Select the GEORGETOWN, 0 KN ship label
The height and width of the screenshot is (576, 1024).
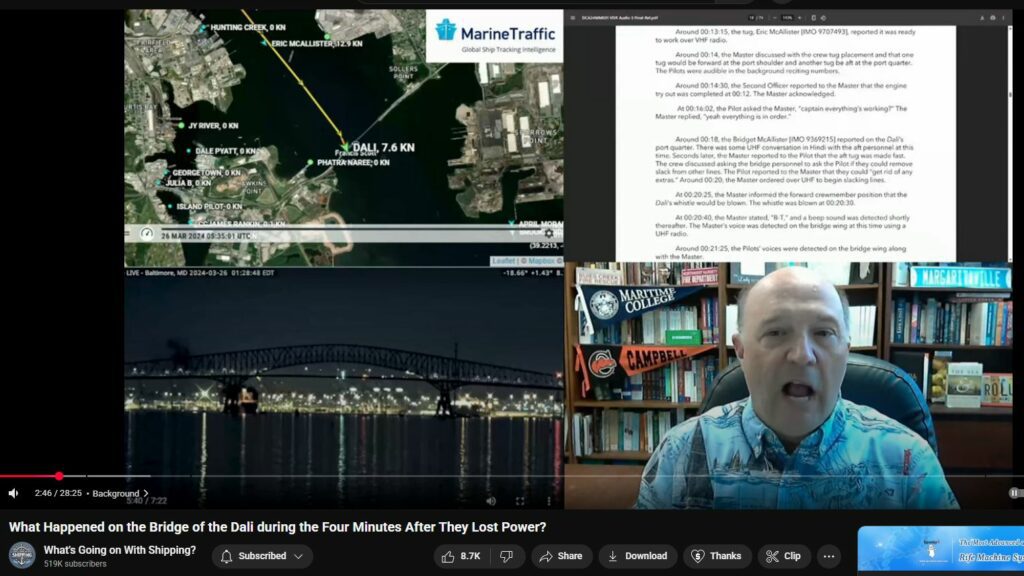[206, 173]
